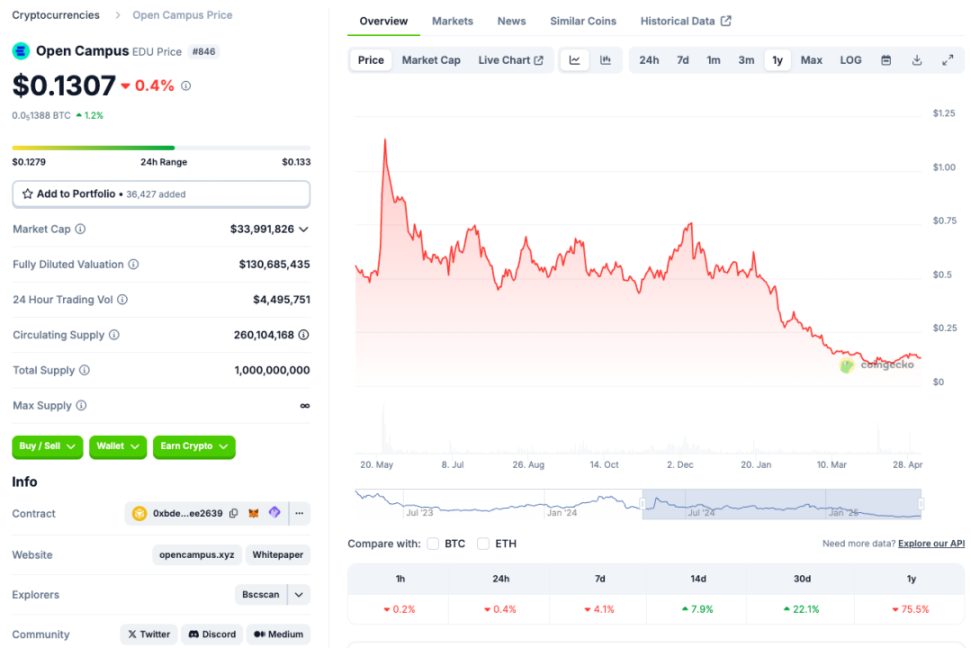Open Medium community link
Screen dimensions: 971x648
[x=278, y=634]
